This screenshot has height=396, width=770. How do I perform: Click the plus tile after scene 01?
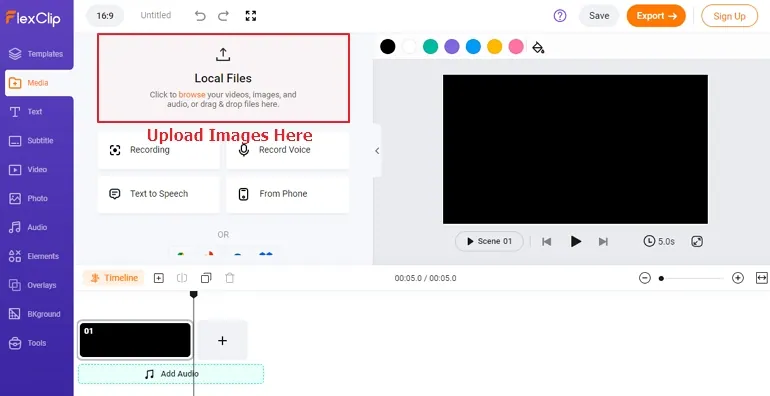click(222, 340)
